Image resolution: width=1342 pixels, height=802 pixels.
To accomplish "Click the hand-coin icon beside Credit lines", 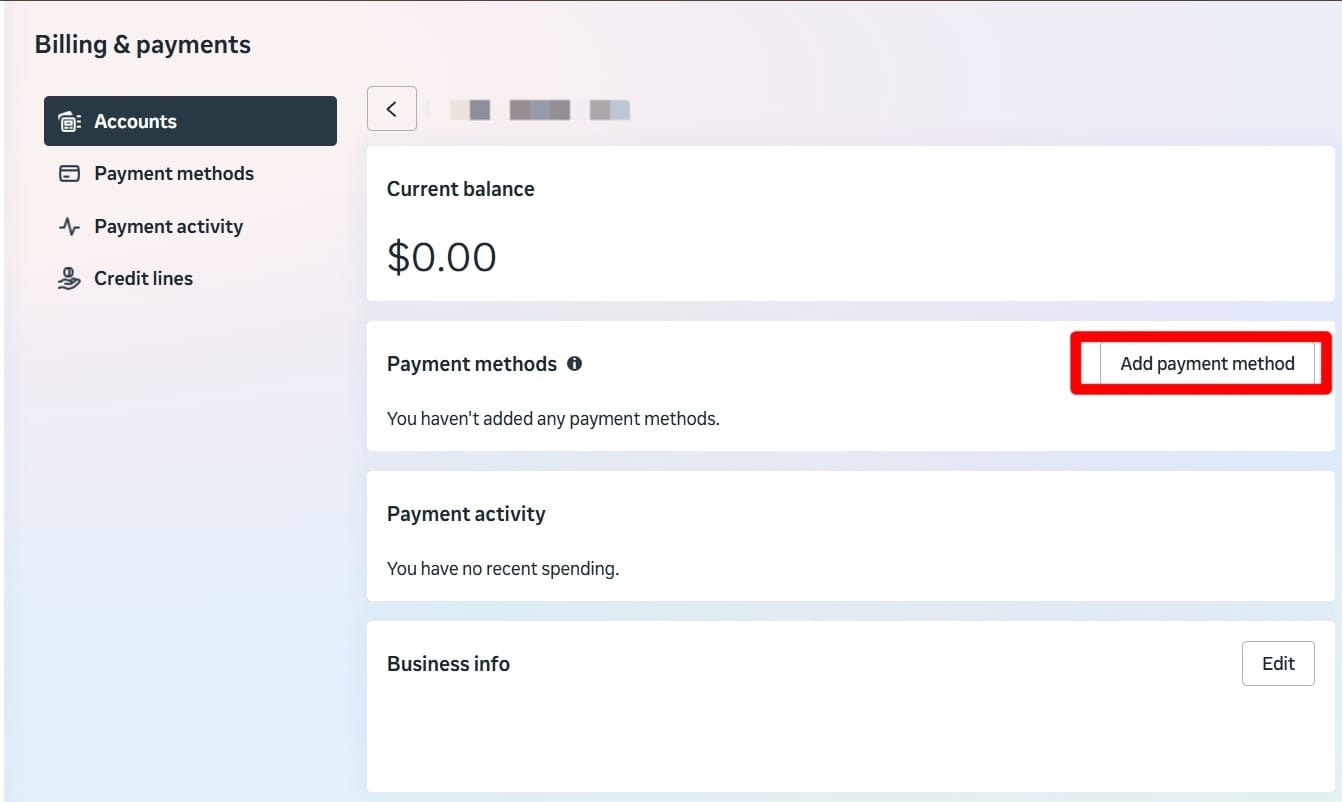I will click(69, 279).
